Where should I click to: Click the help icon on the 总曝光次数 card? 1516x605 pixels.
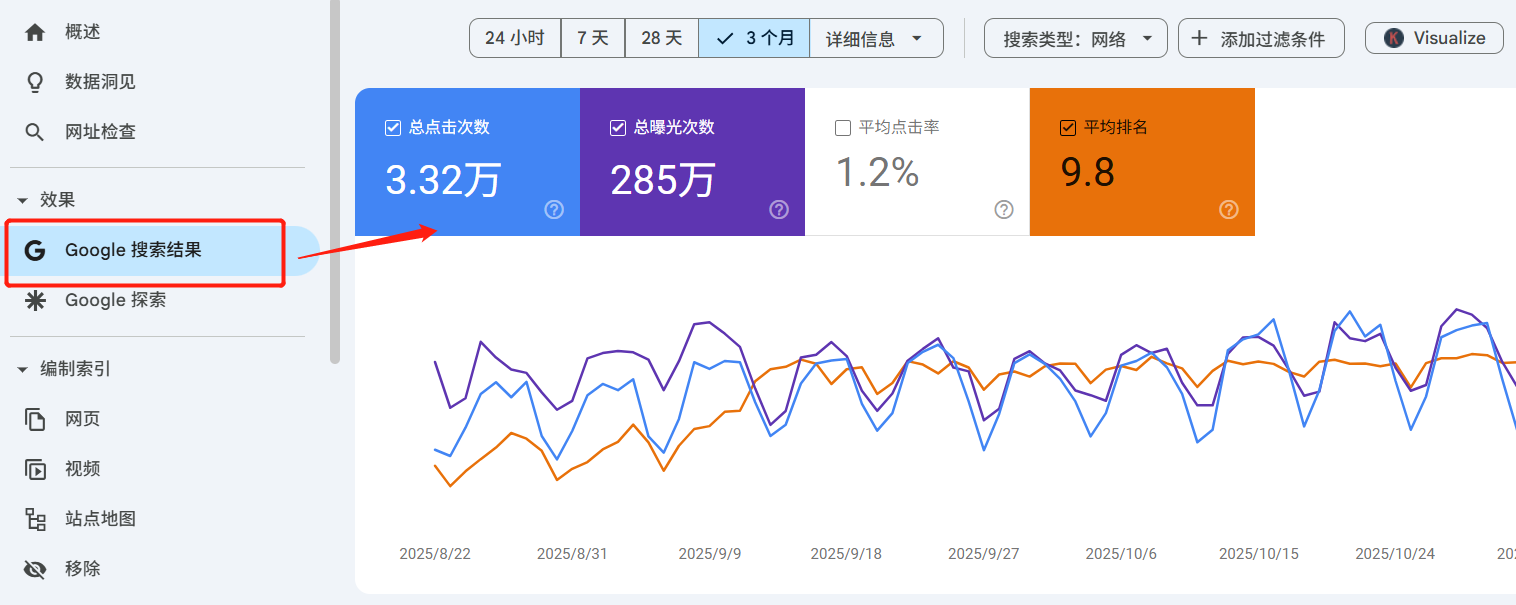point(778,210)
